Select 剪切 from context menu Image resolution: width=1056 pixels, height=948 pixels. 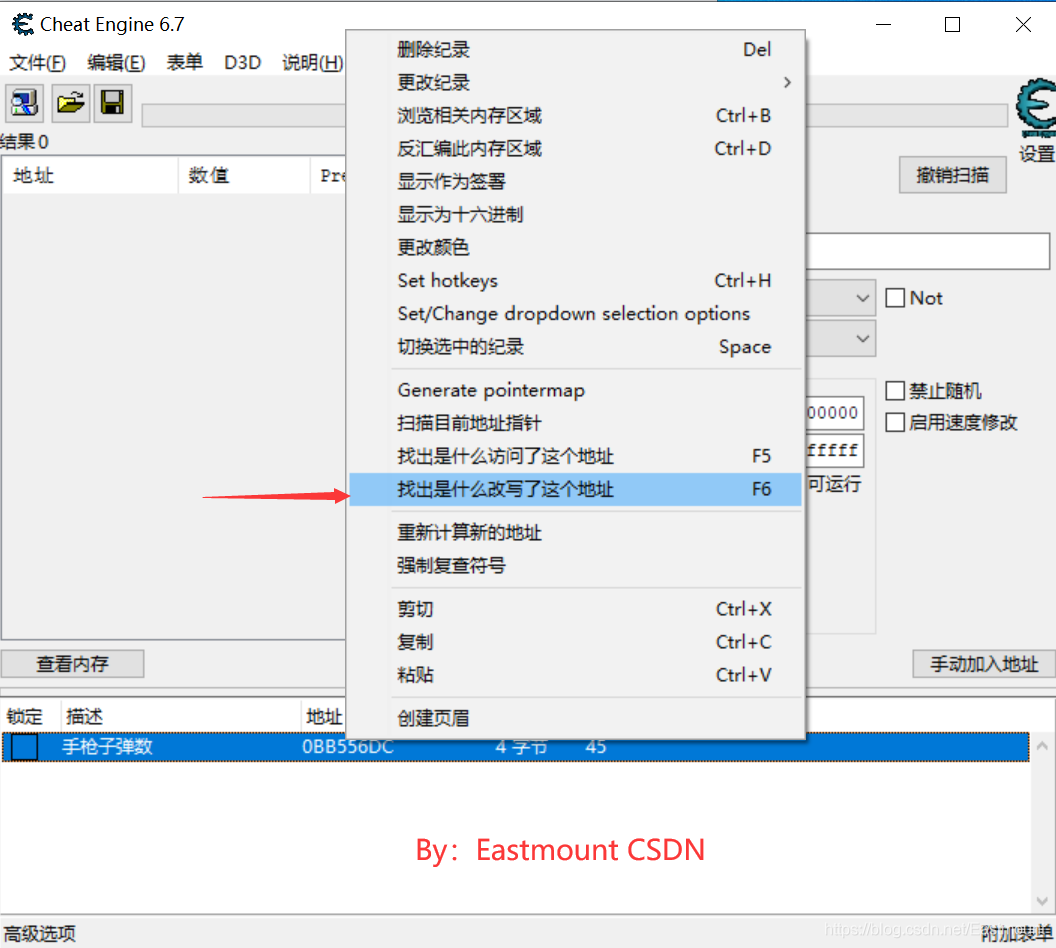576,609
